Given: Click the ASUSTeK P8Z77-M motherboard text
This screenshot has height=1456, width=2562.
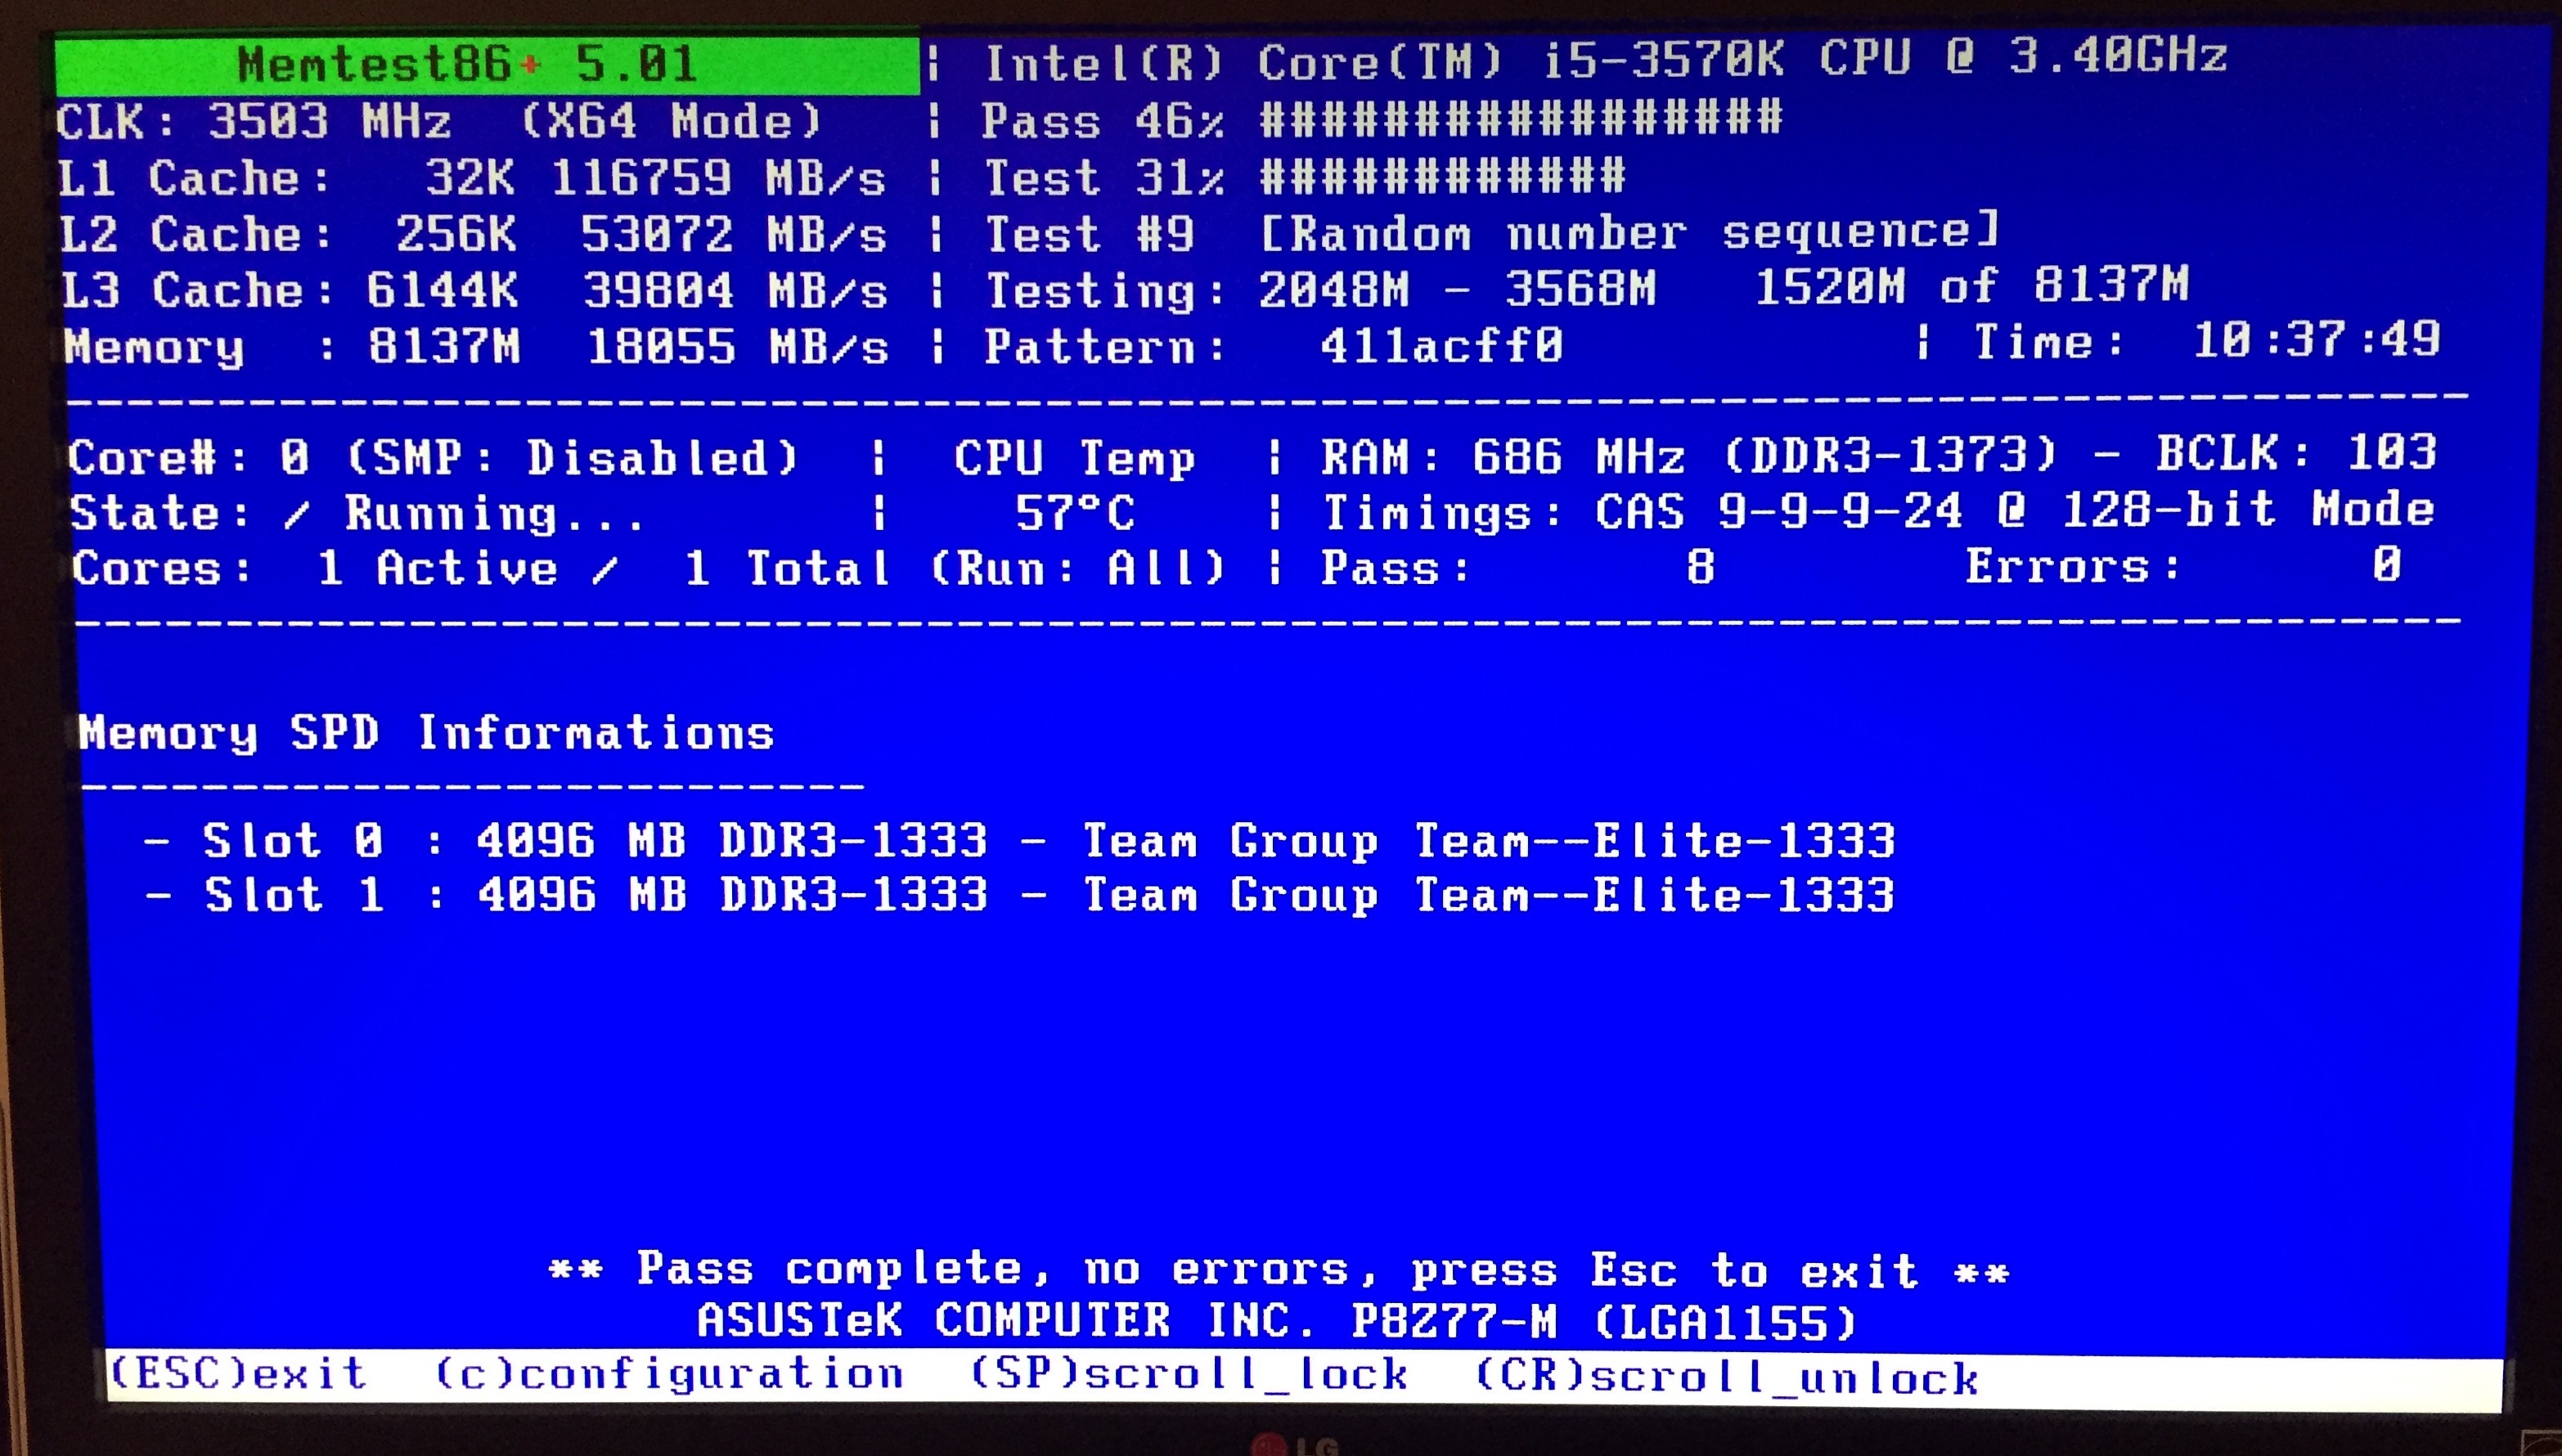Looking at the screenshot, I should tap(1276, 1321).
